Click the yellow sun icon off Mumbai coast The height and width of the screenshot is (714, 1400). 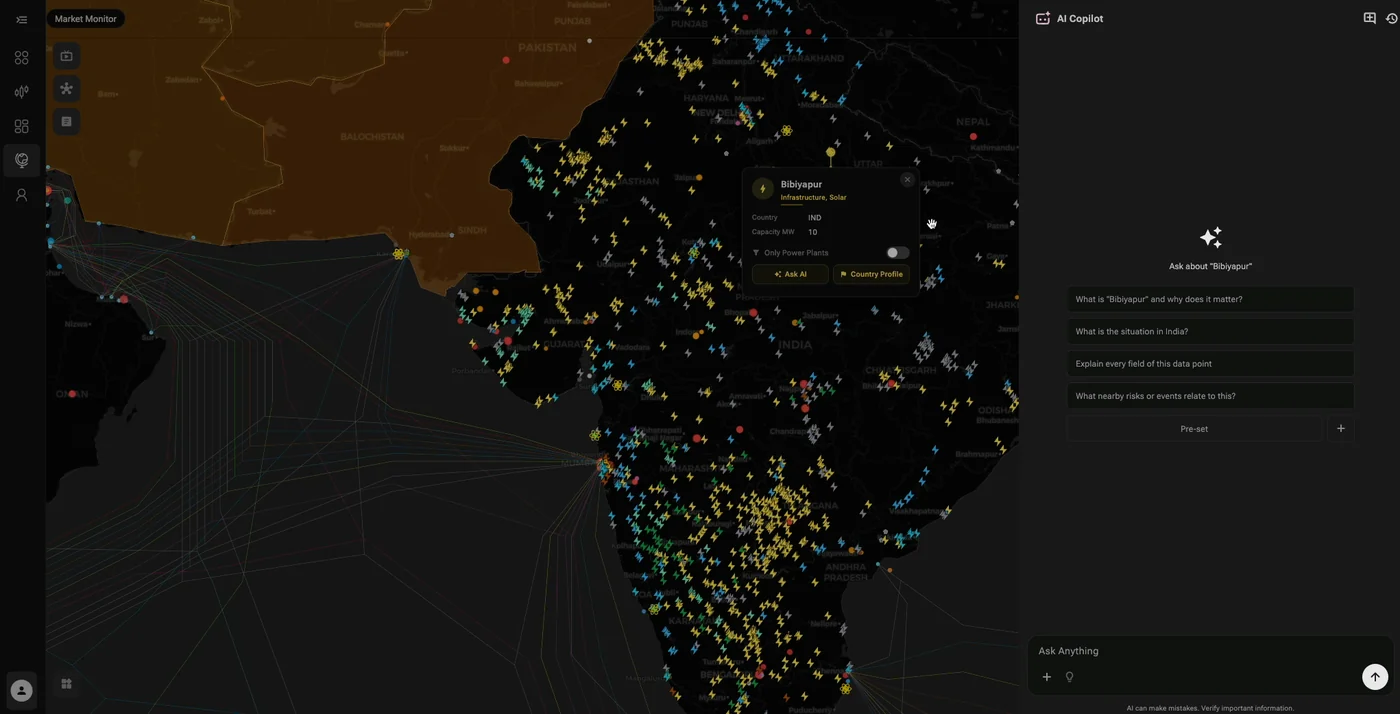[x=595, y=435]
